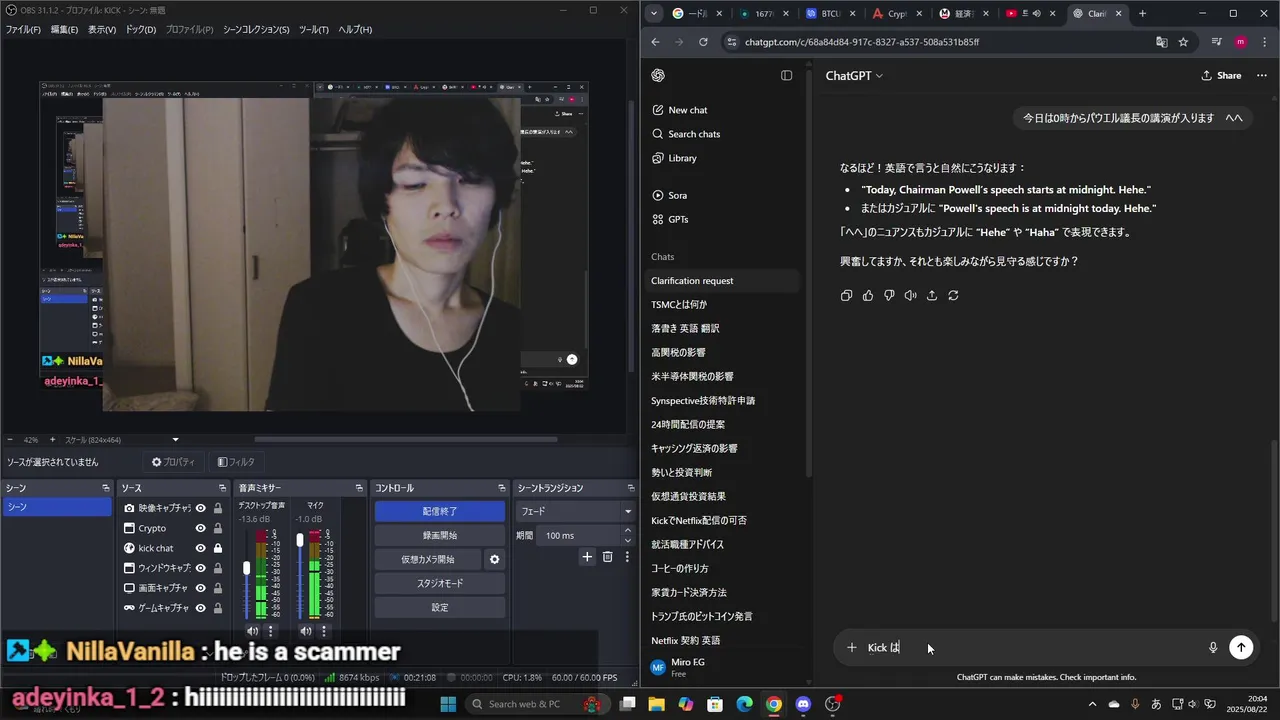Viewport: 1280px width, 720px height.
Task: Toggle visibility of ウィンドウキャプチャ source
Action: [x=200, y=568]
